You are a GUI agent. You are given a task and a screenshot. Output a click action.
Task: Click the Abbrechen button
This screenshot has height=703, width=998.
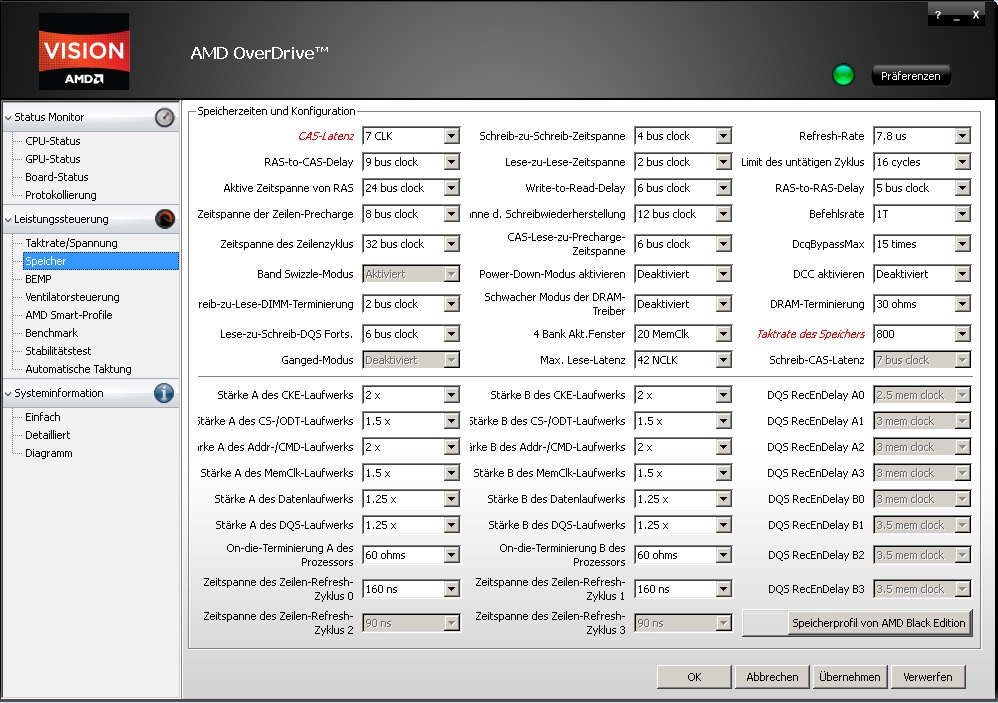[x=772, y=677]
